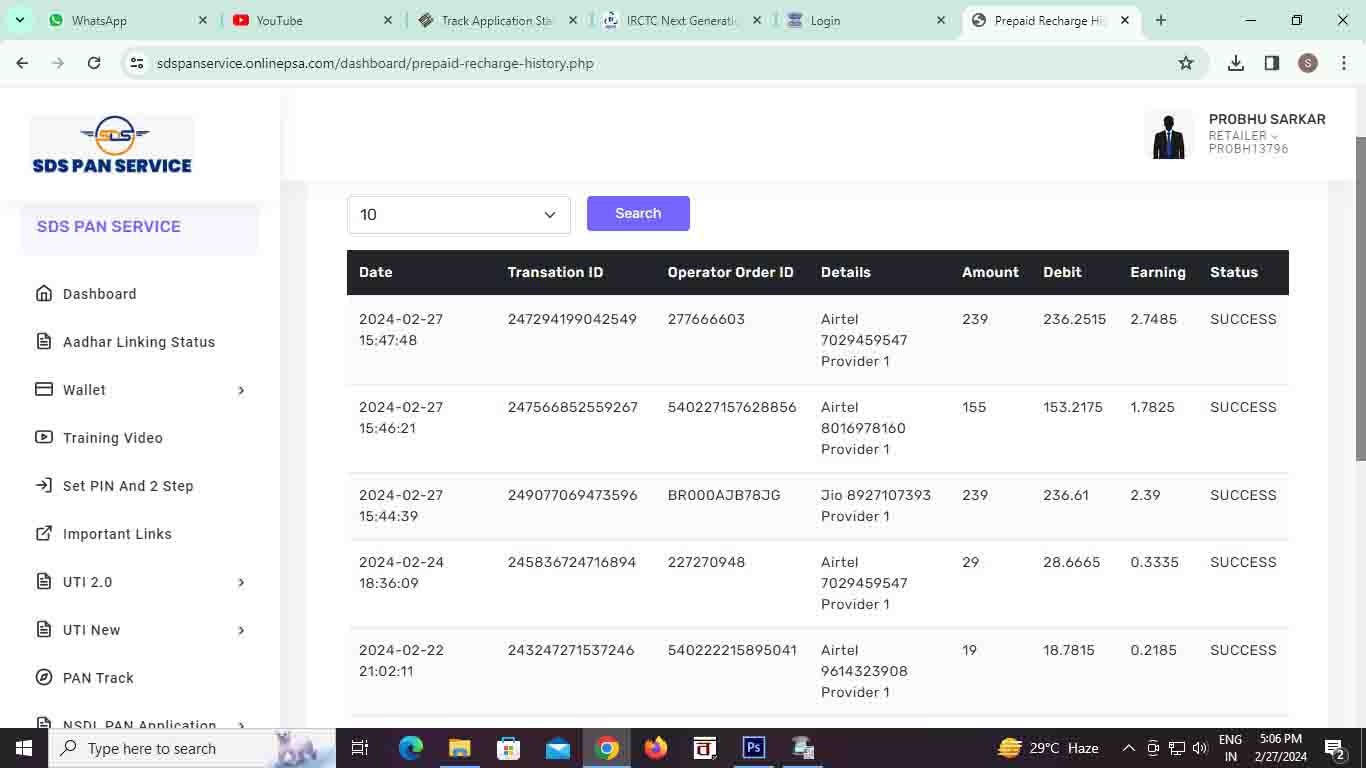
Task: Click the SDS PAN SERVICE logo
Action: 112,145
